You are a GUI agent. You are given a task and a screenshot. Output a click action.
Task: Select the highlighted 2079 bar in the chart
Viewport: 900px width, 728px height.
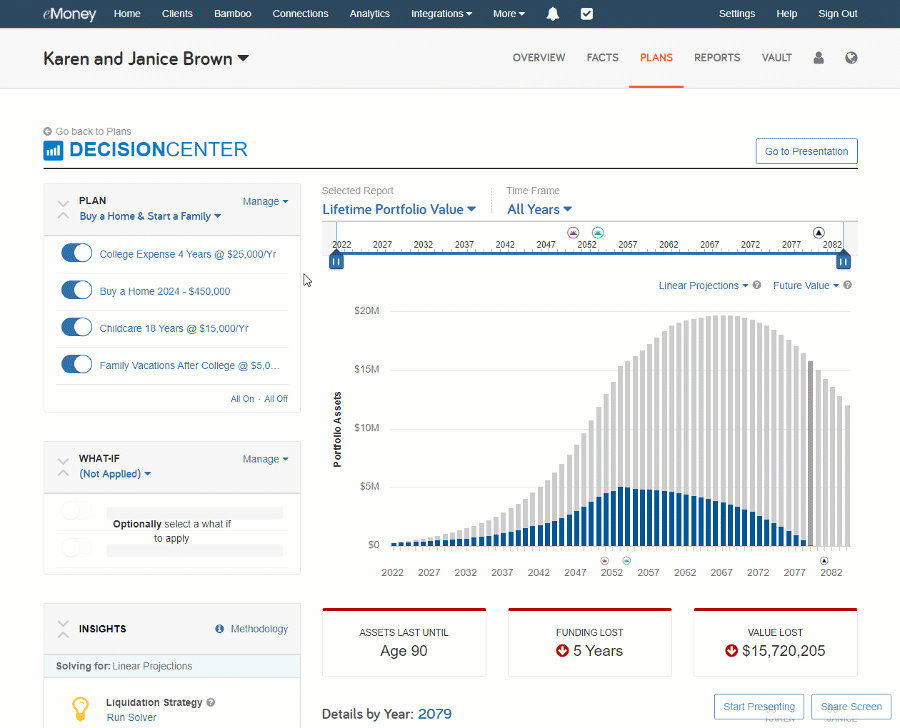(x=810, y=454)
